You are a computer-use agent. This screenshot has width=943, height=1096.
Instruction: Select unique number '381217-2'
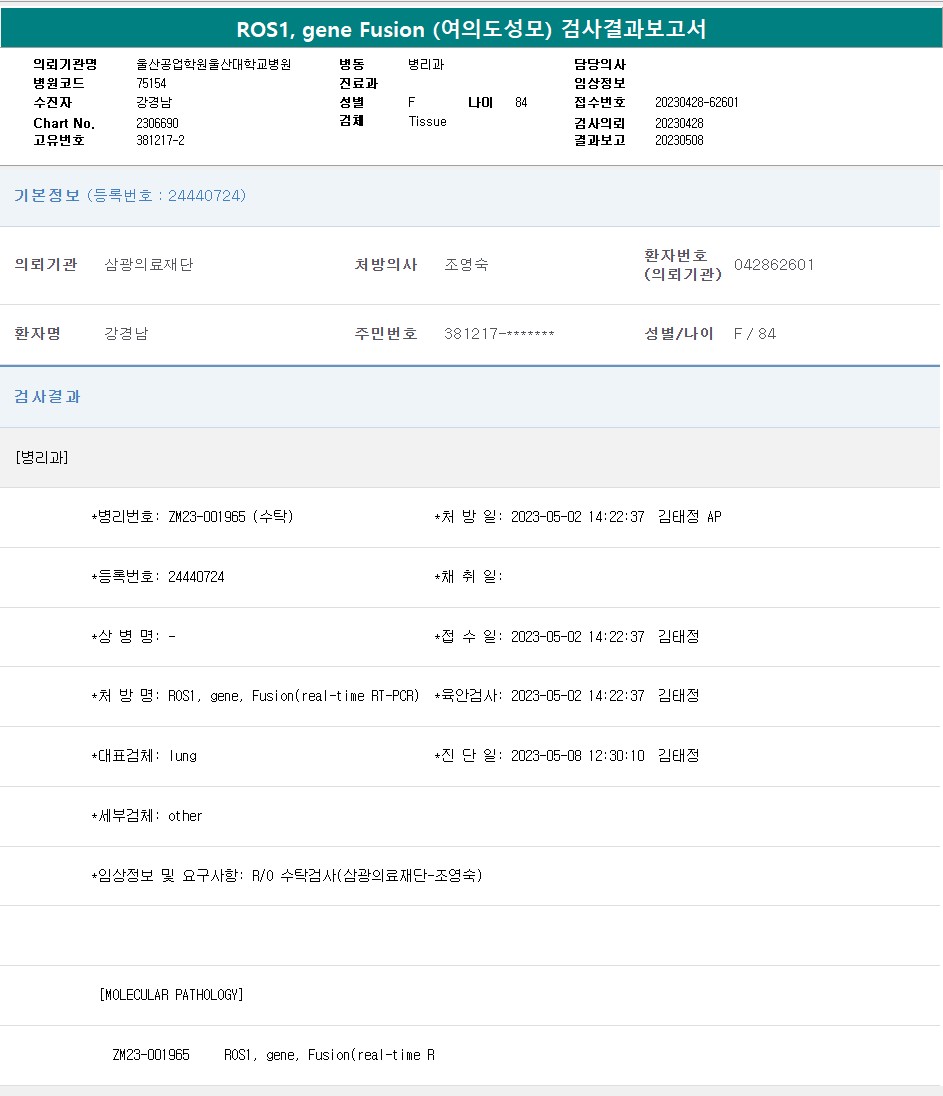160,140
